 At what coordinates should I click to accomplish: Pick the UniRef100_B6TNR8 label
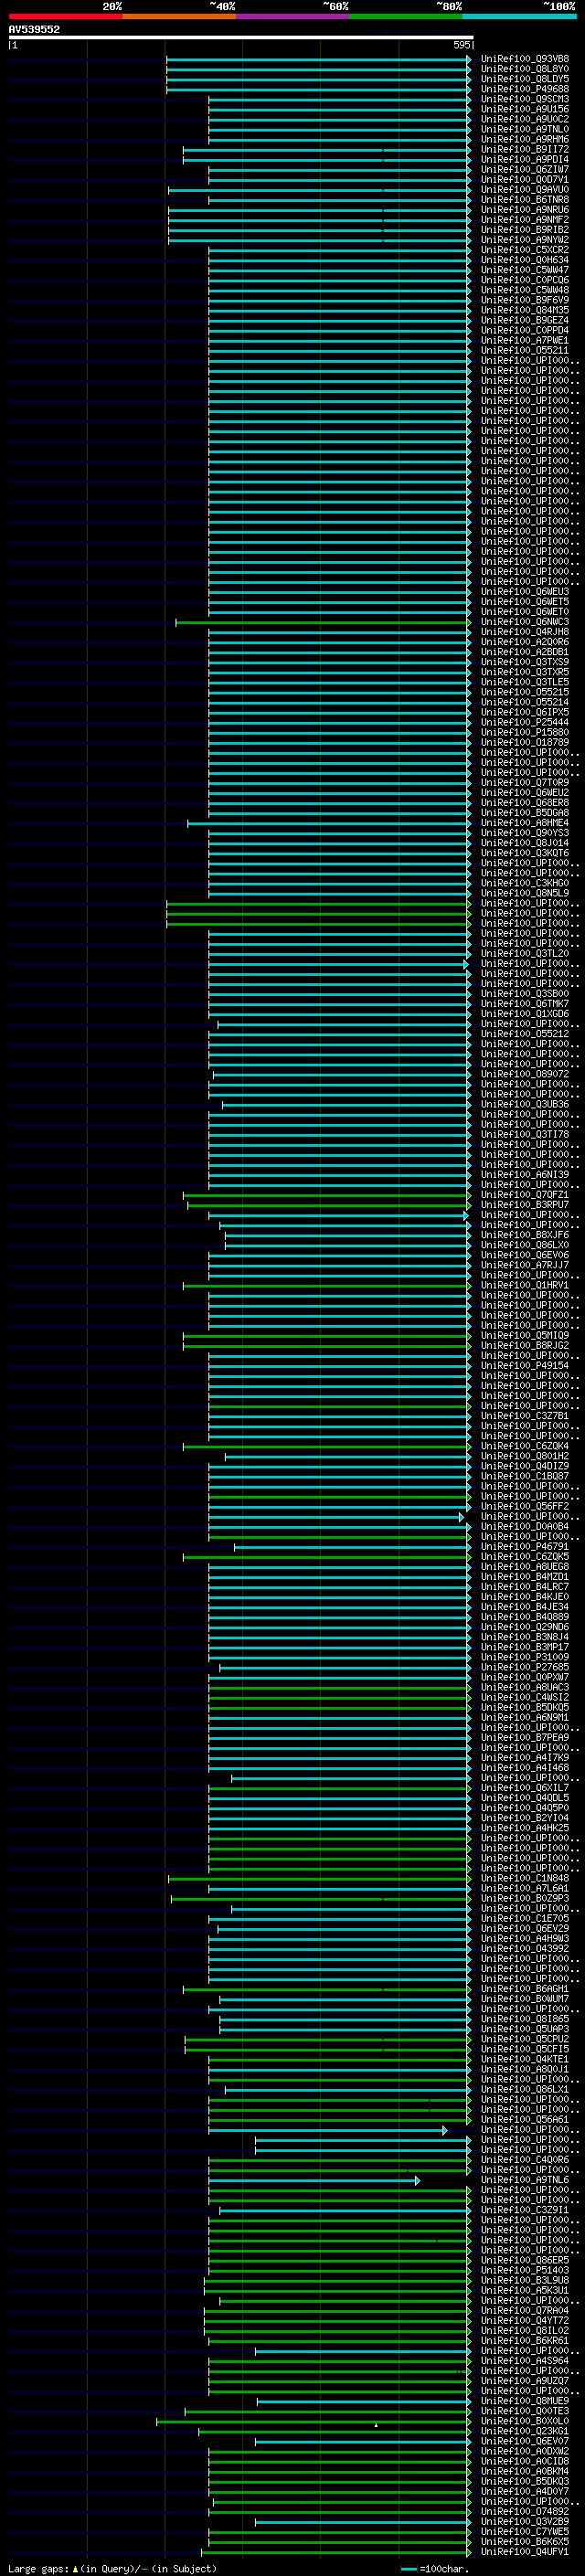tap(525, 200)
